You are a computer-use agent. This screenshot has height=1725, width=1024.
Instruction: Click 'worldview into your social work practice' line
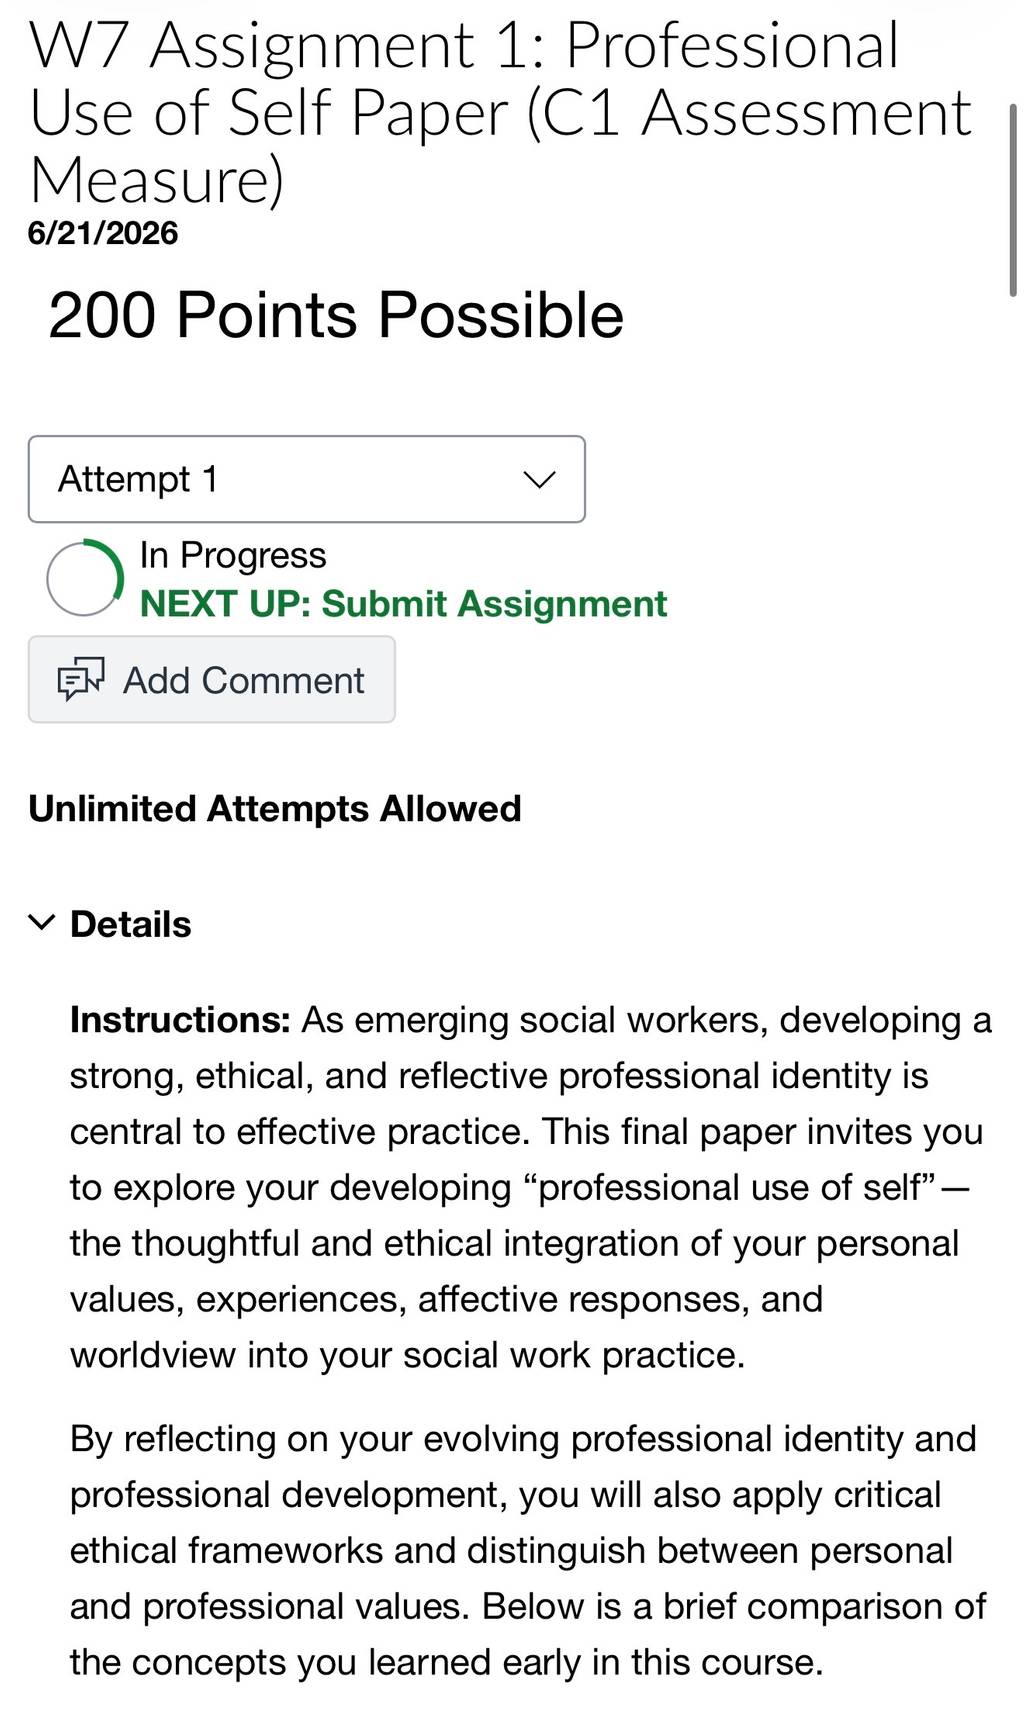tap(407, 1355)
